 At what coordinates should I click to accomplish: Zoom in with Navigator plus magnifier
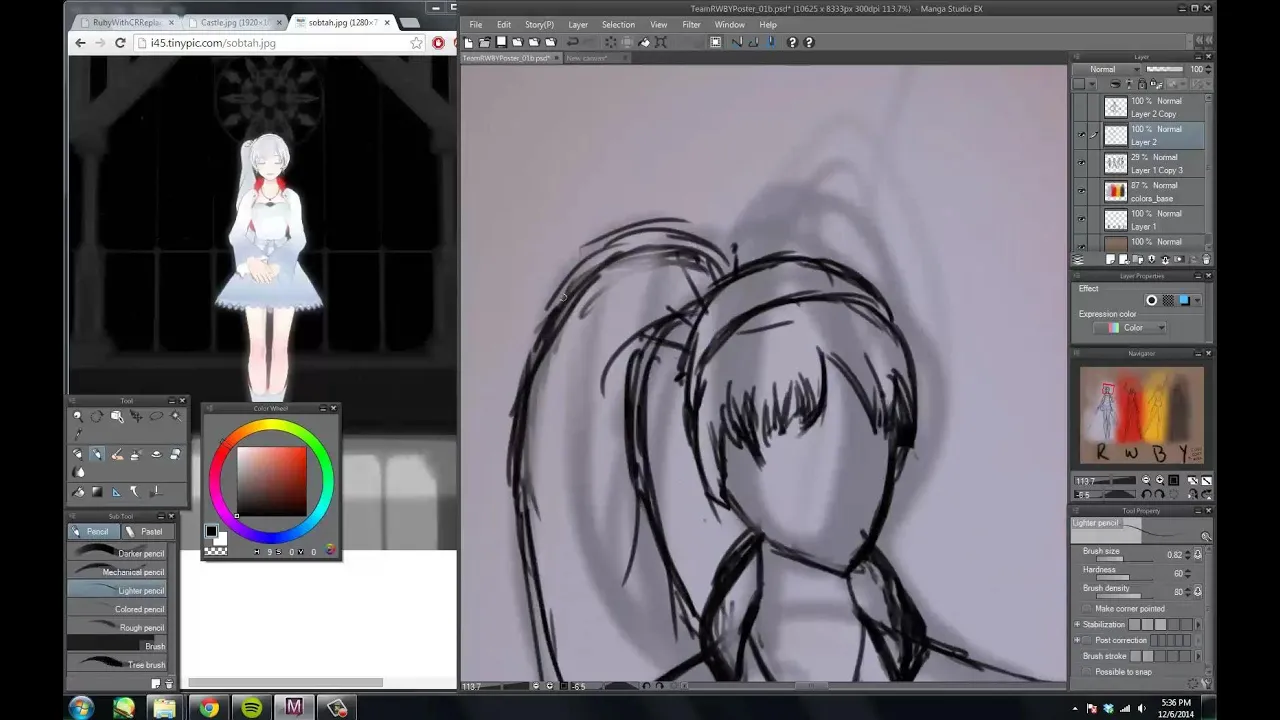point(1160,480)
